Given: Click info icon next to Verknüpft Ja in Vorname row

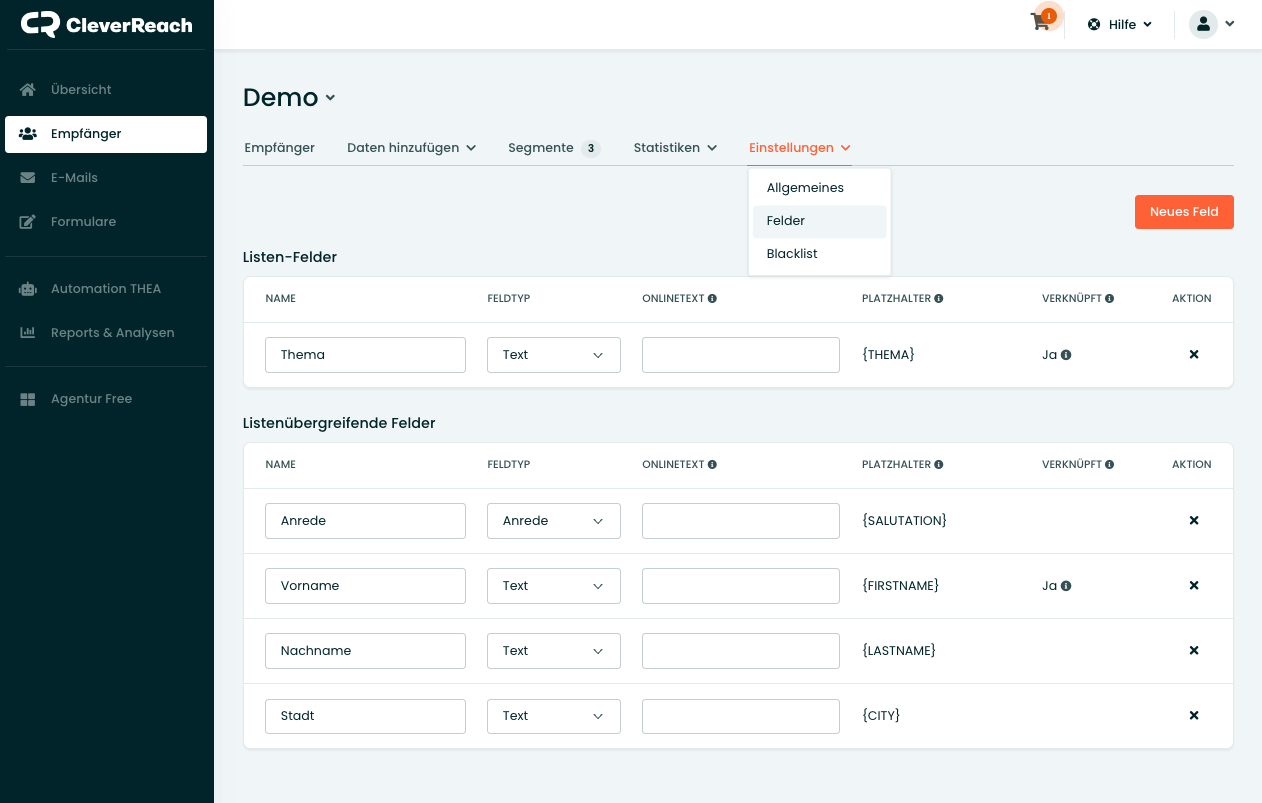Looking at the screenshot, I should (1066, 586).
